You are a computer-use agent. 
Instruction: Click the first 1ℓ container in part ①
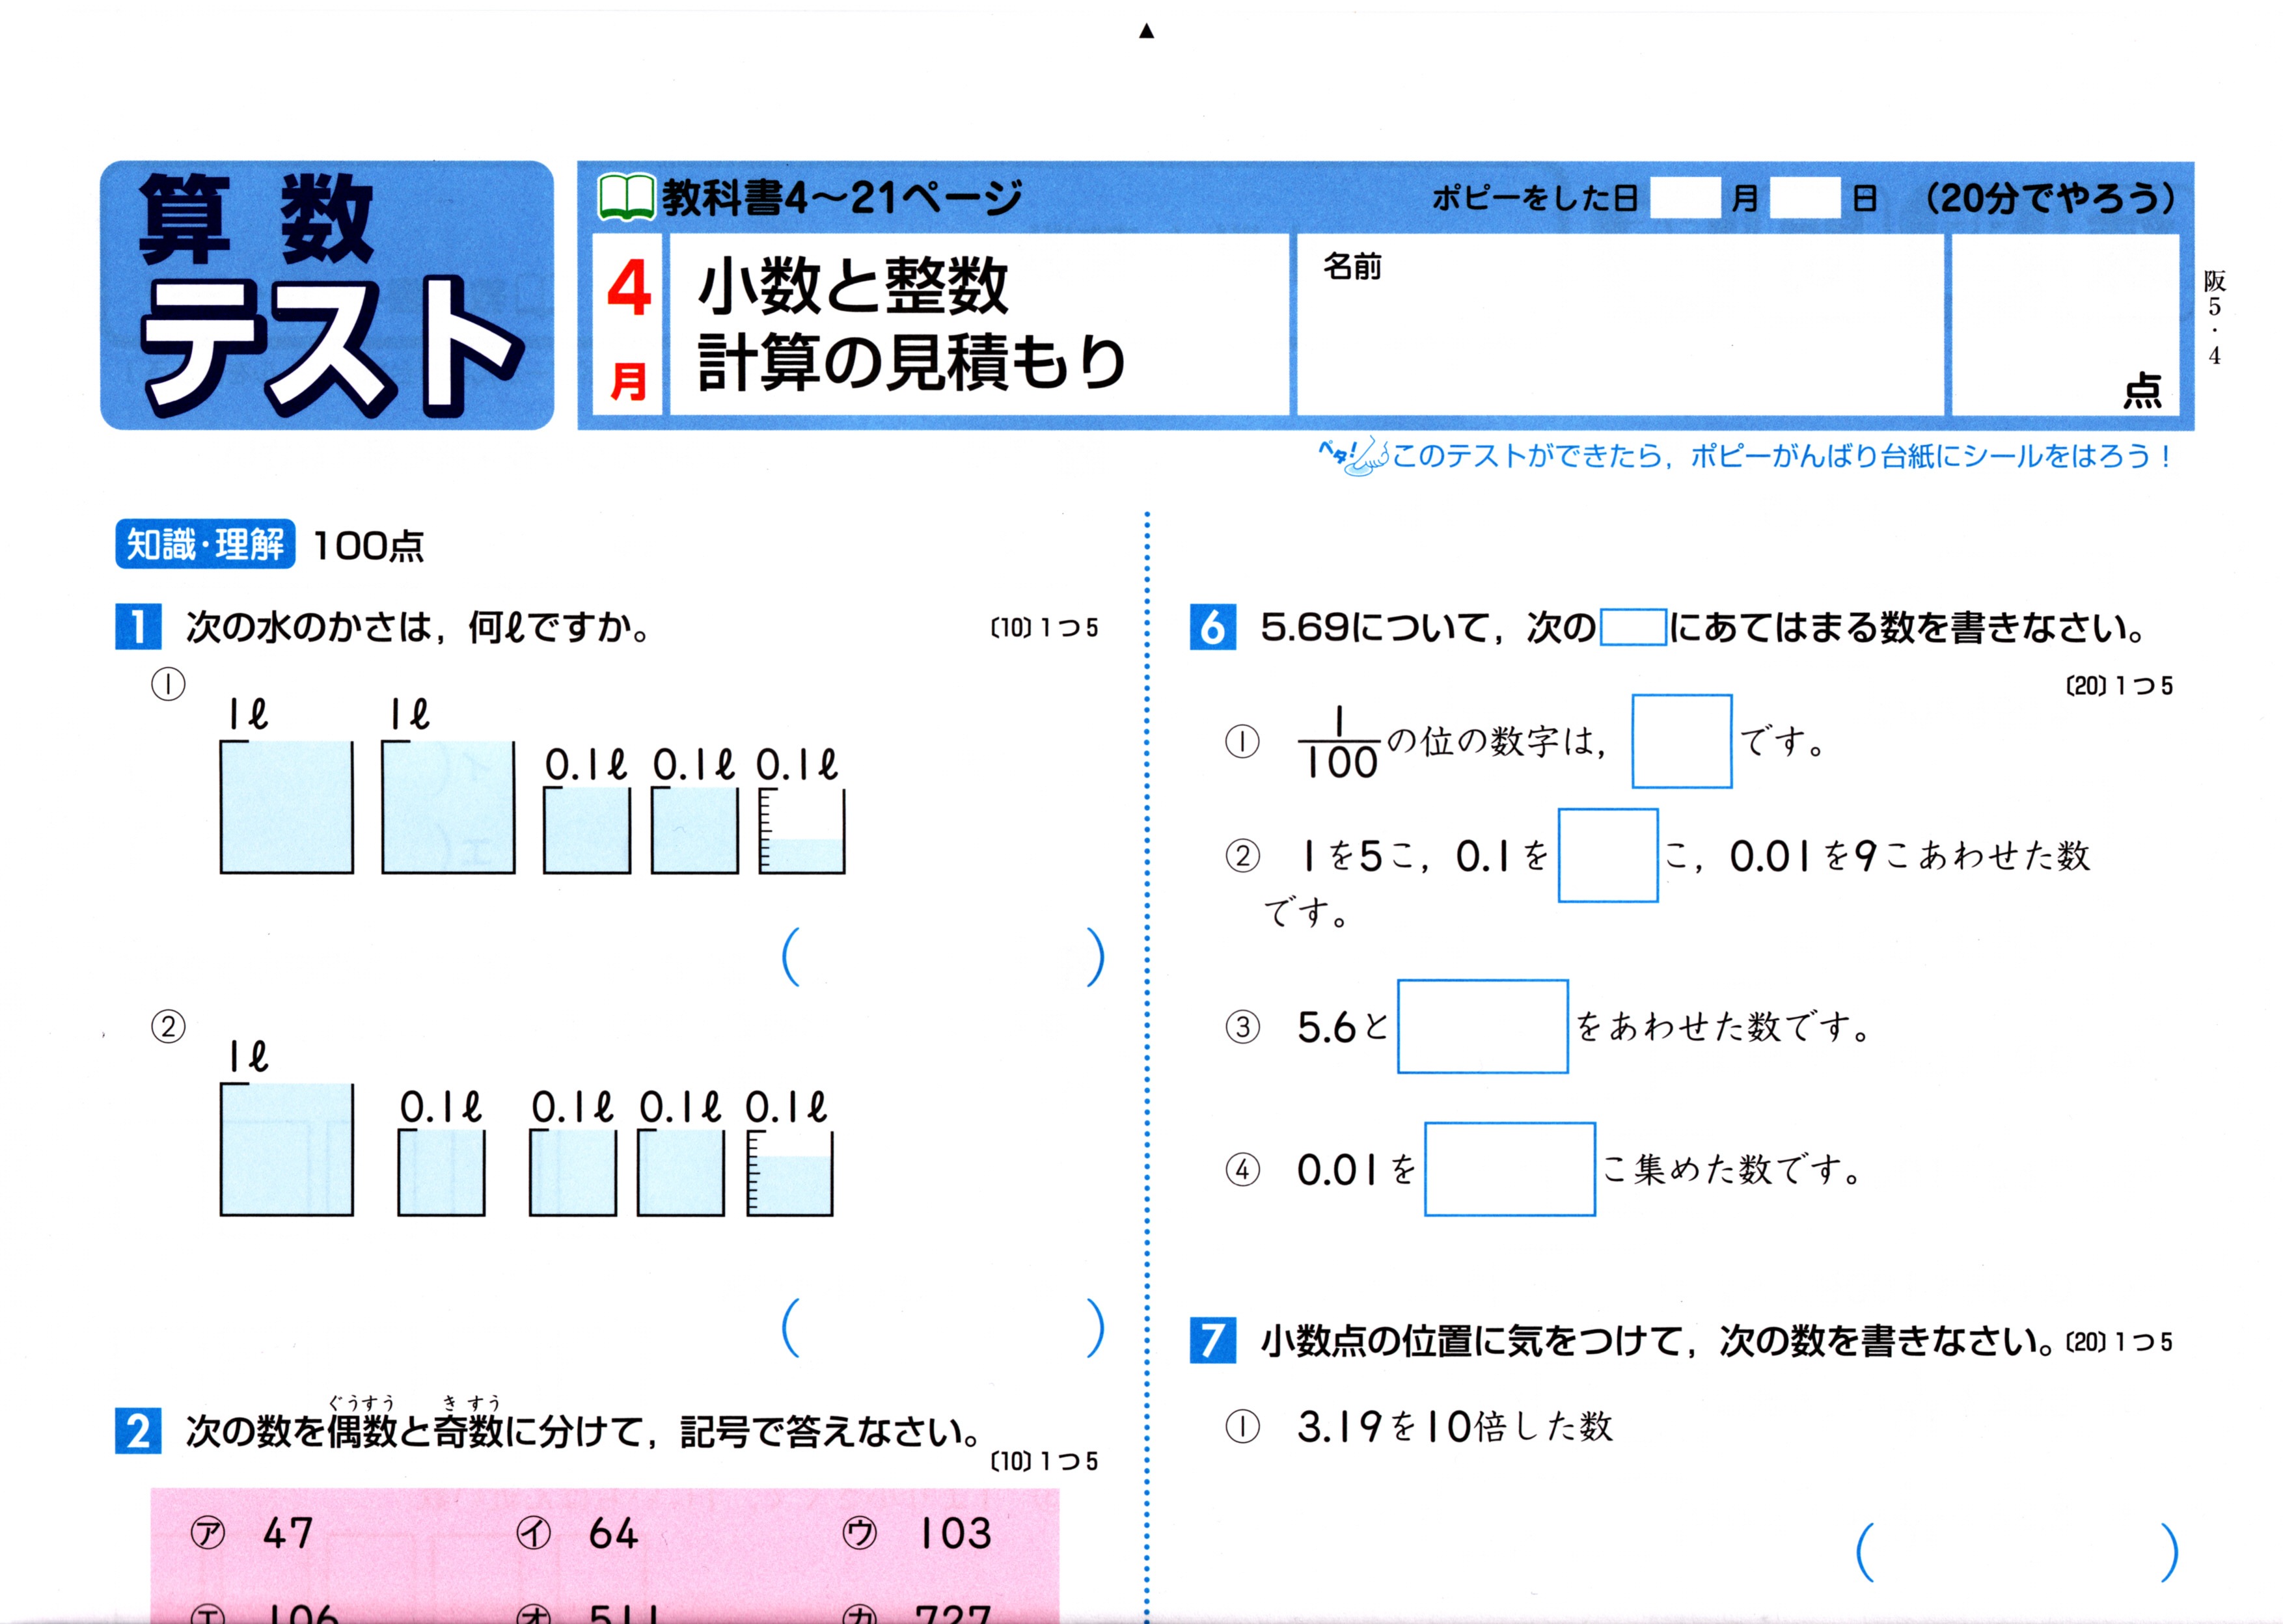pos(287,807)
